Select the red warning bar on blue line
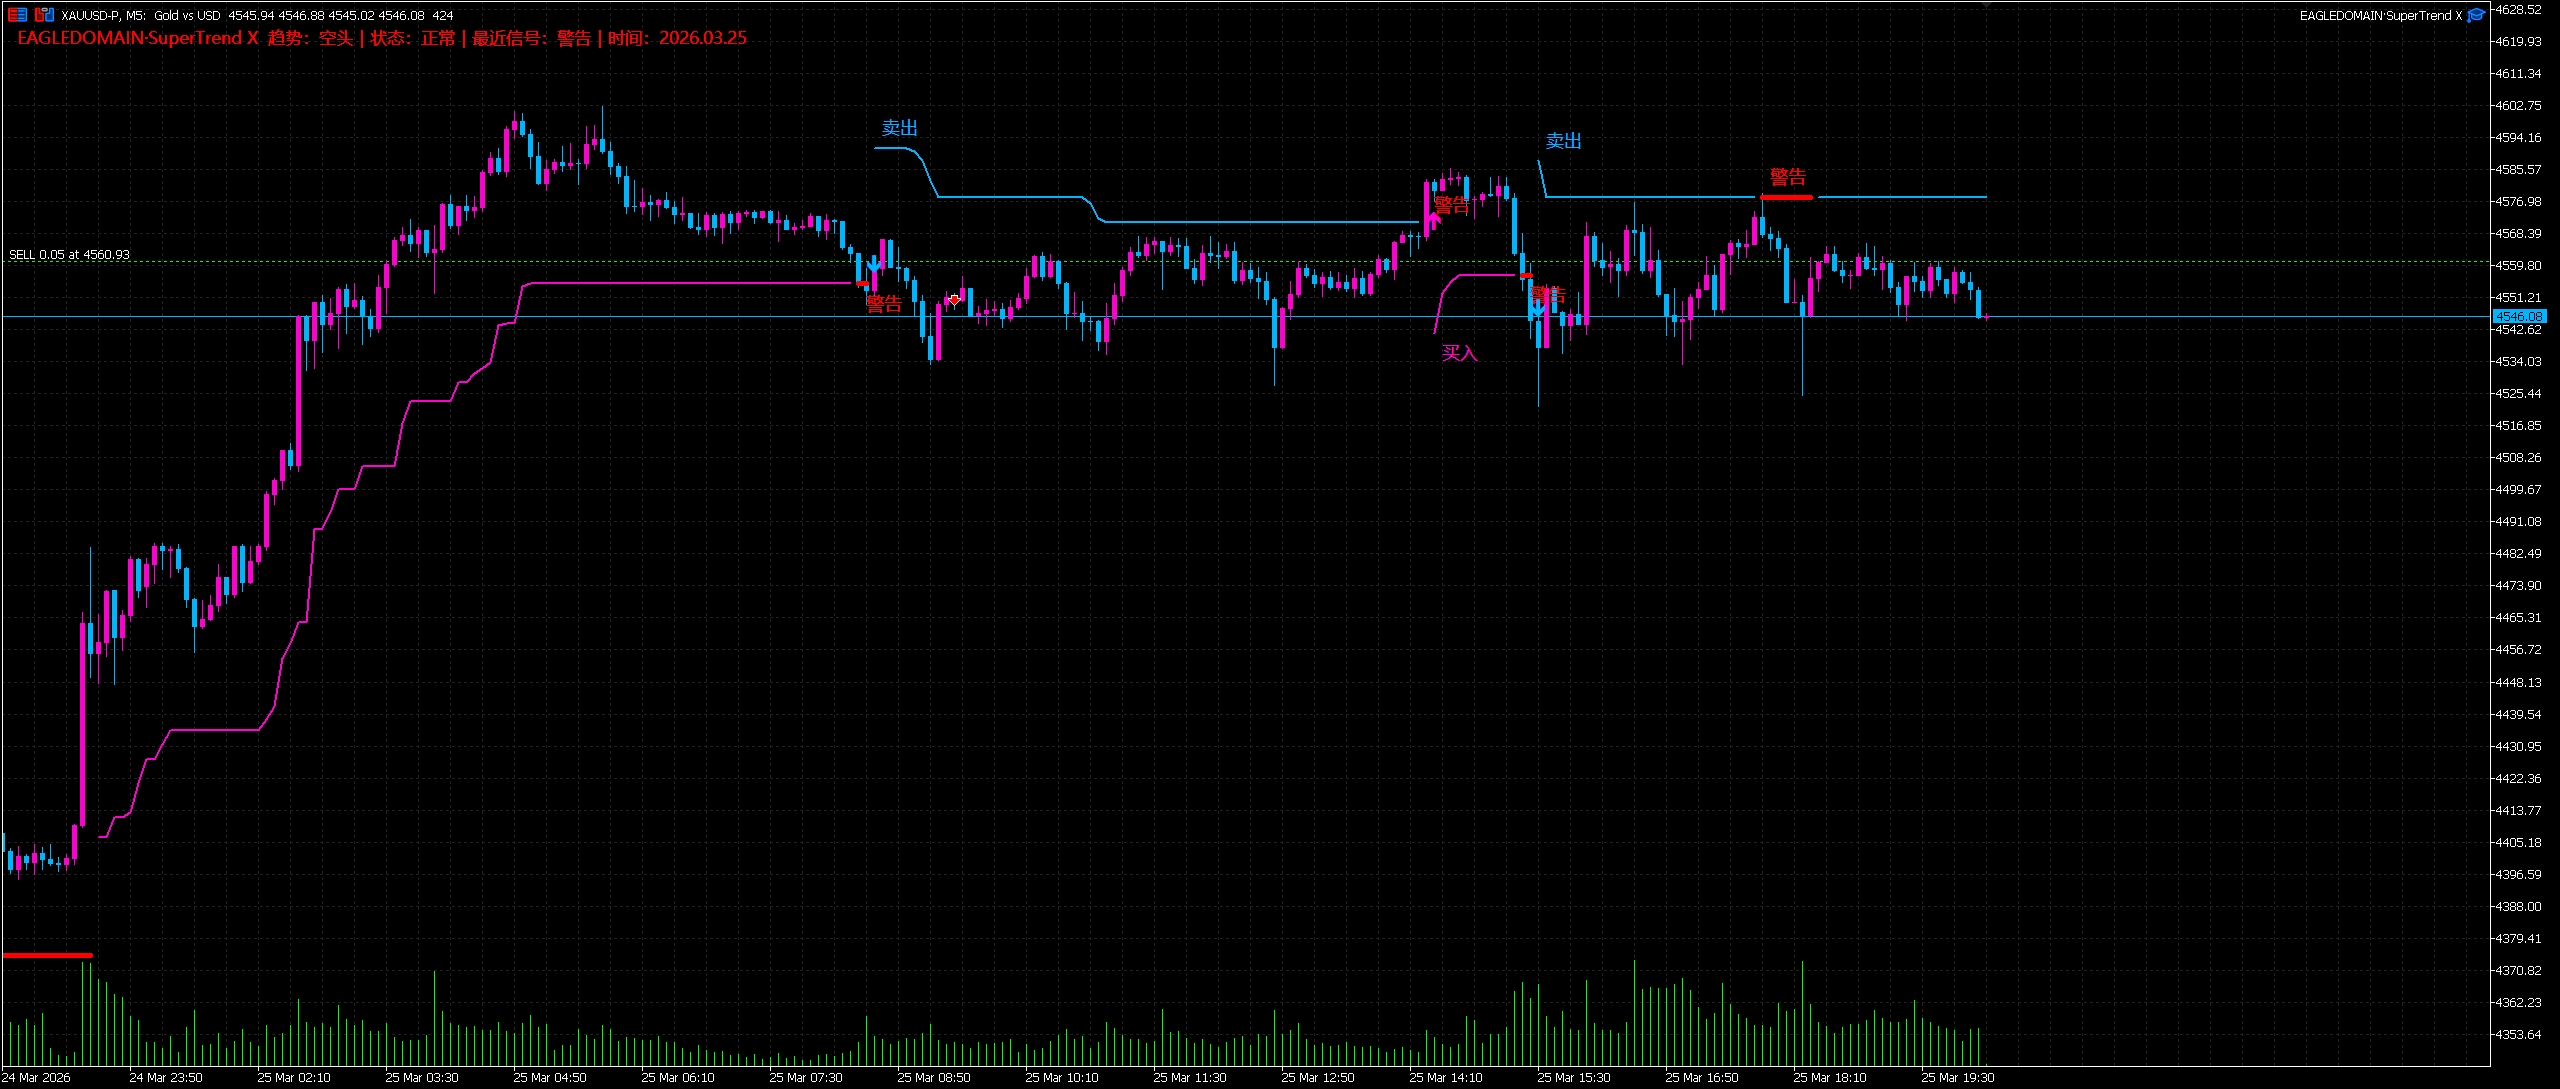2560x1089 pixels. click(x=1786, y=198)
